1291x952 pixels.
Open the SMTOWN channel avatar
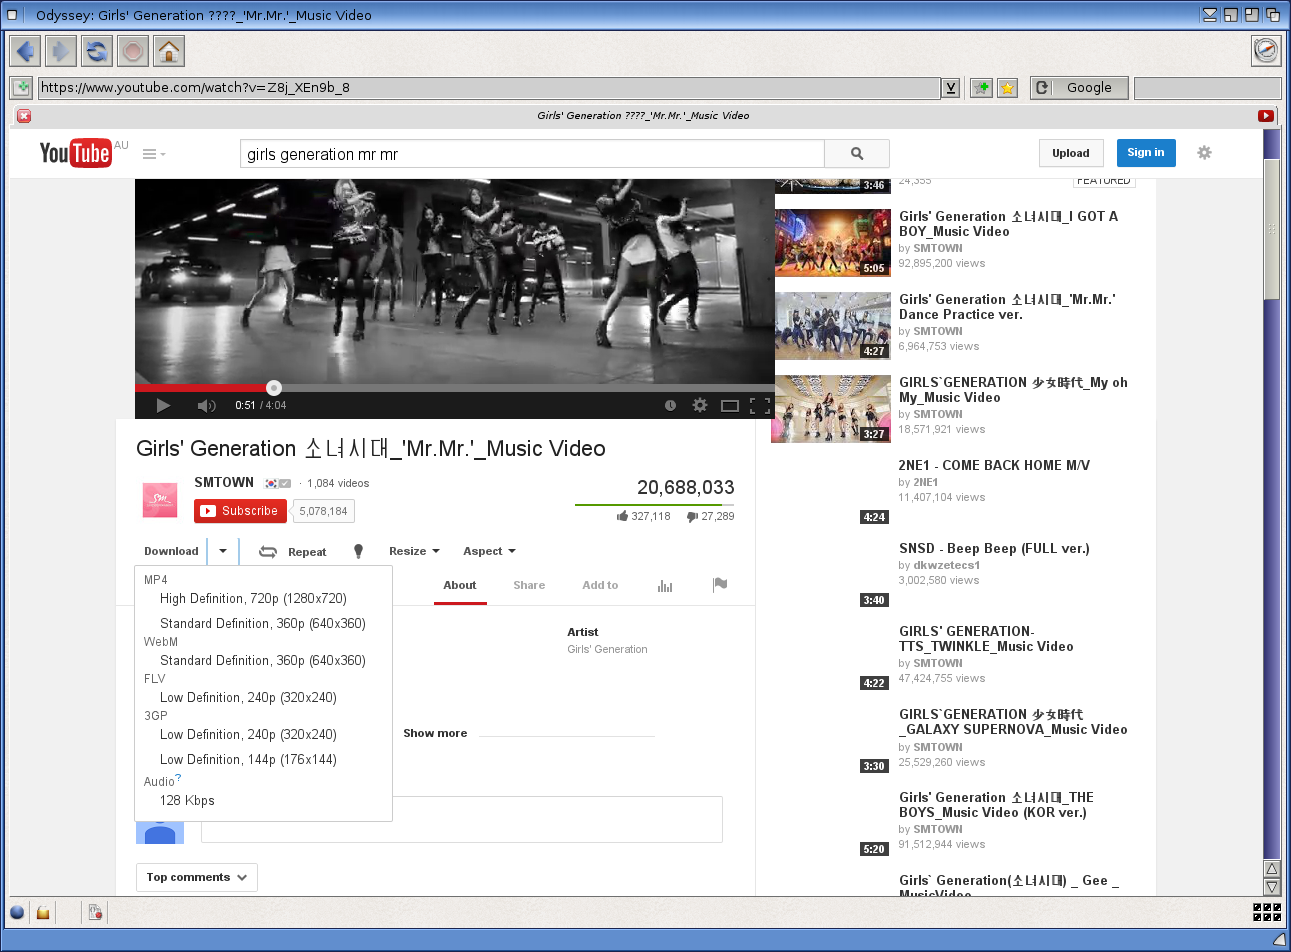pyautogui.click(x=160, y=499)
